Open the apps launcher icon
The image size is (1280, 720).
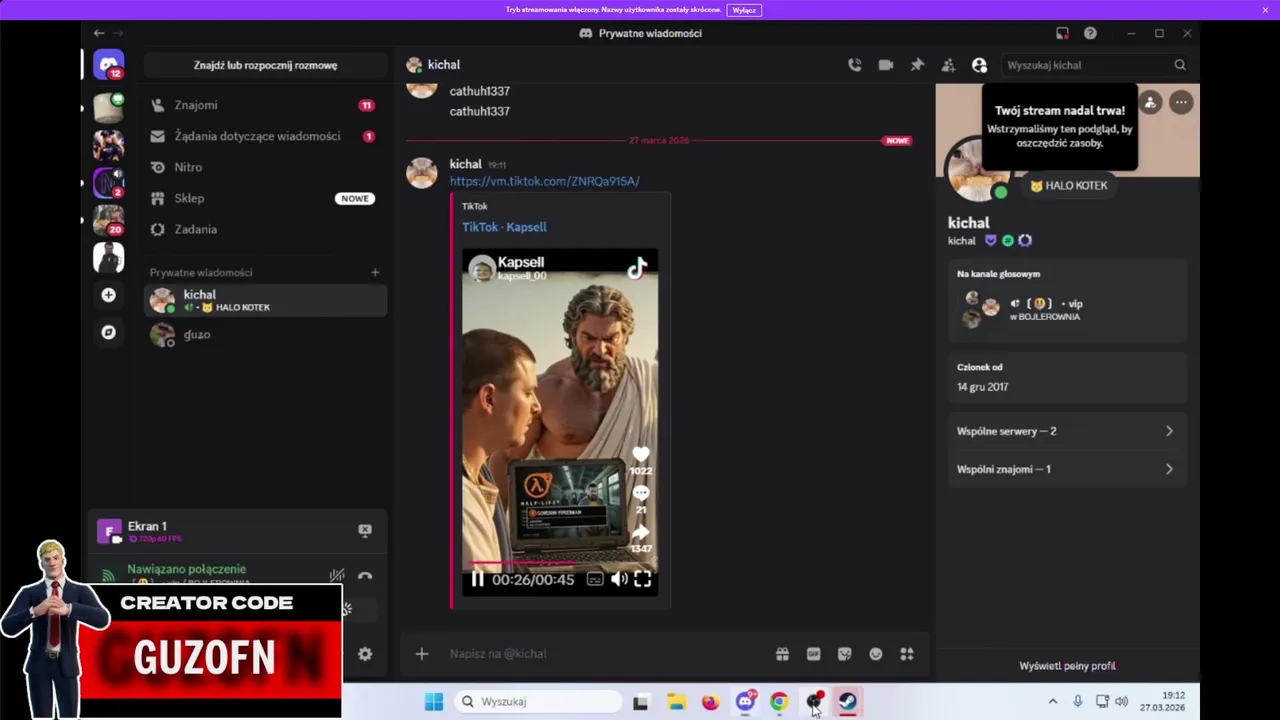(x=907, y=654)
